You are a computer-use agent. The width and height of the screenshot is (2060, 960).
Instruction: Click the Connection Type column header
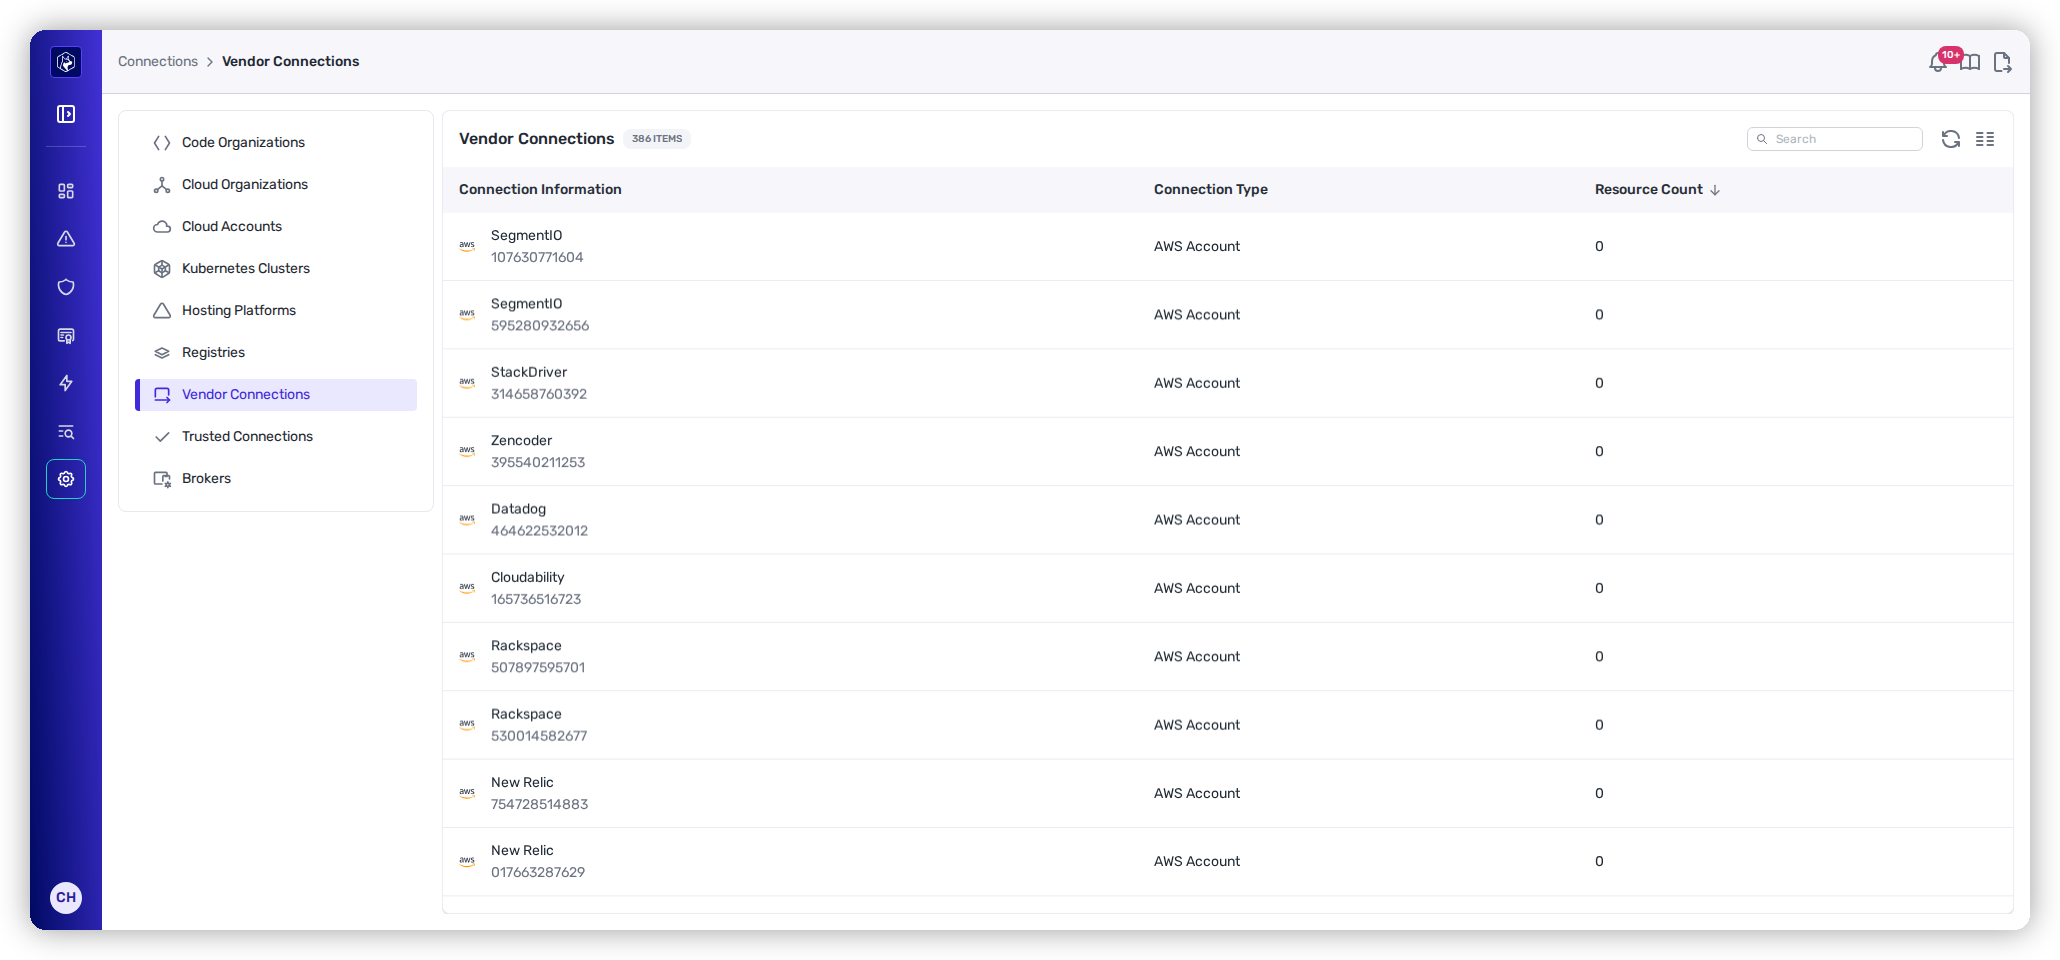coord(1210,190)
